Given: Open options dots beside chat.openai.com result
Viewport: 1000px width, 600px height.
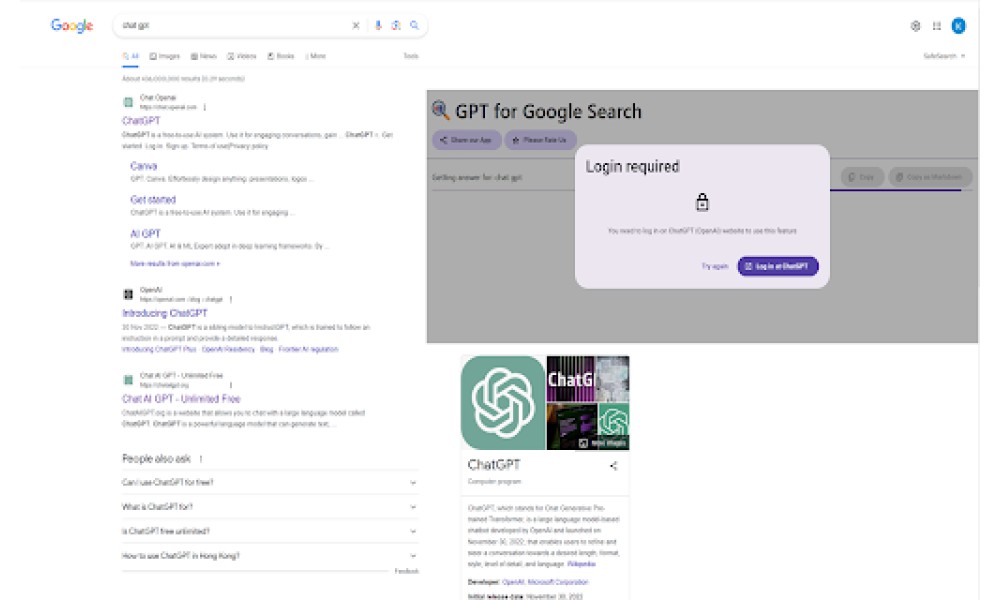Looking at the screenshot, I should click(204, 107).
